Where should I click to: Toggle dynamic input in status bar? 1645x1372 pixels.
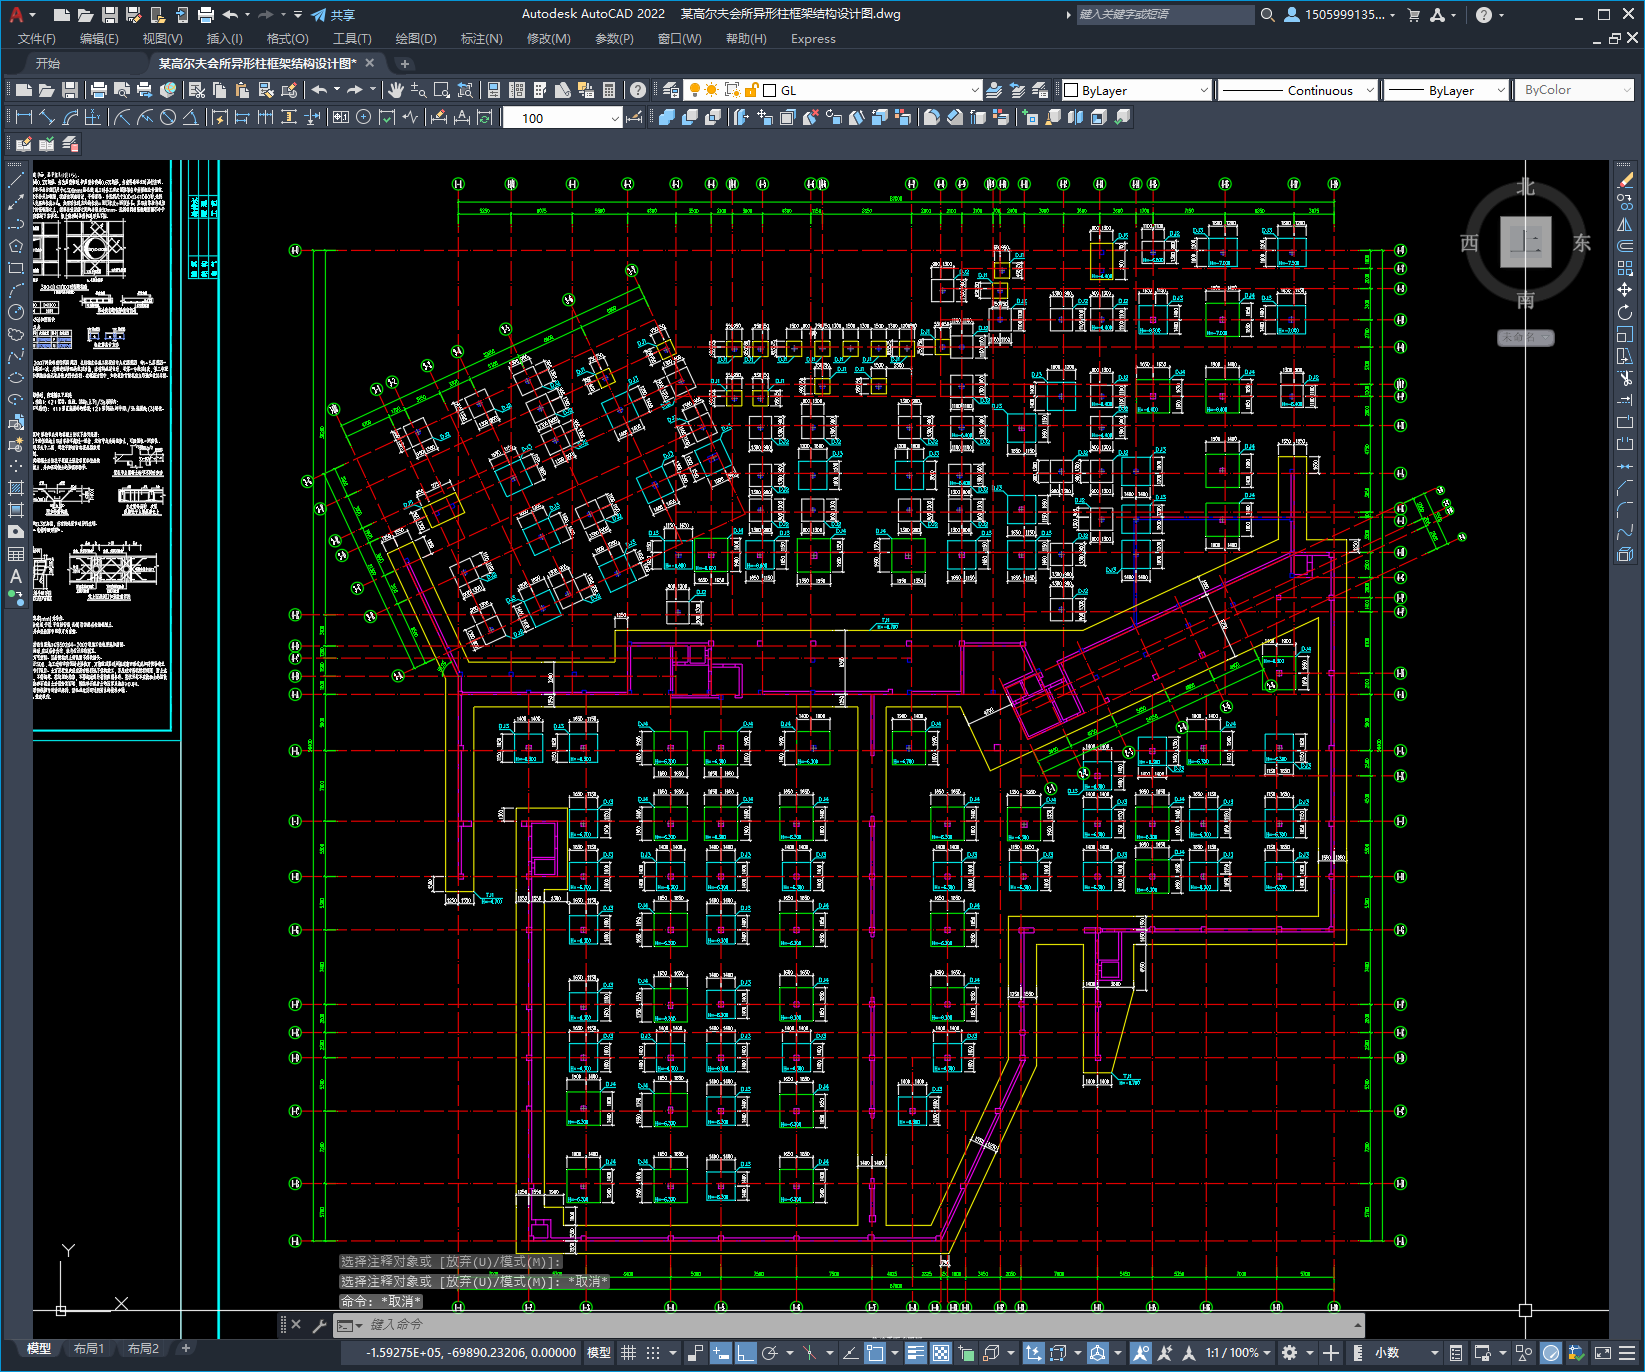tap(721, 1352)
